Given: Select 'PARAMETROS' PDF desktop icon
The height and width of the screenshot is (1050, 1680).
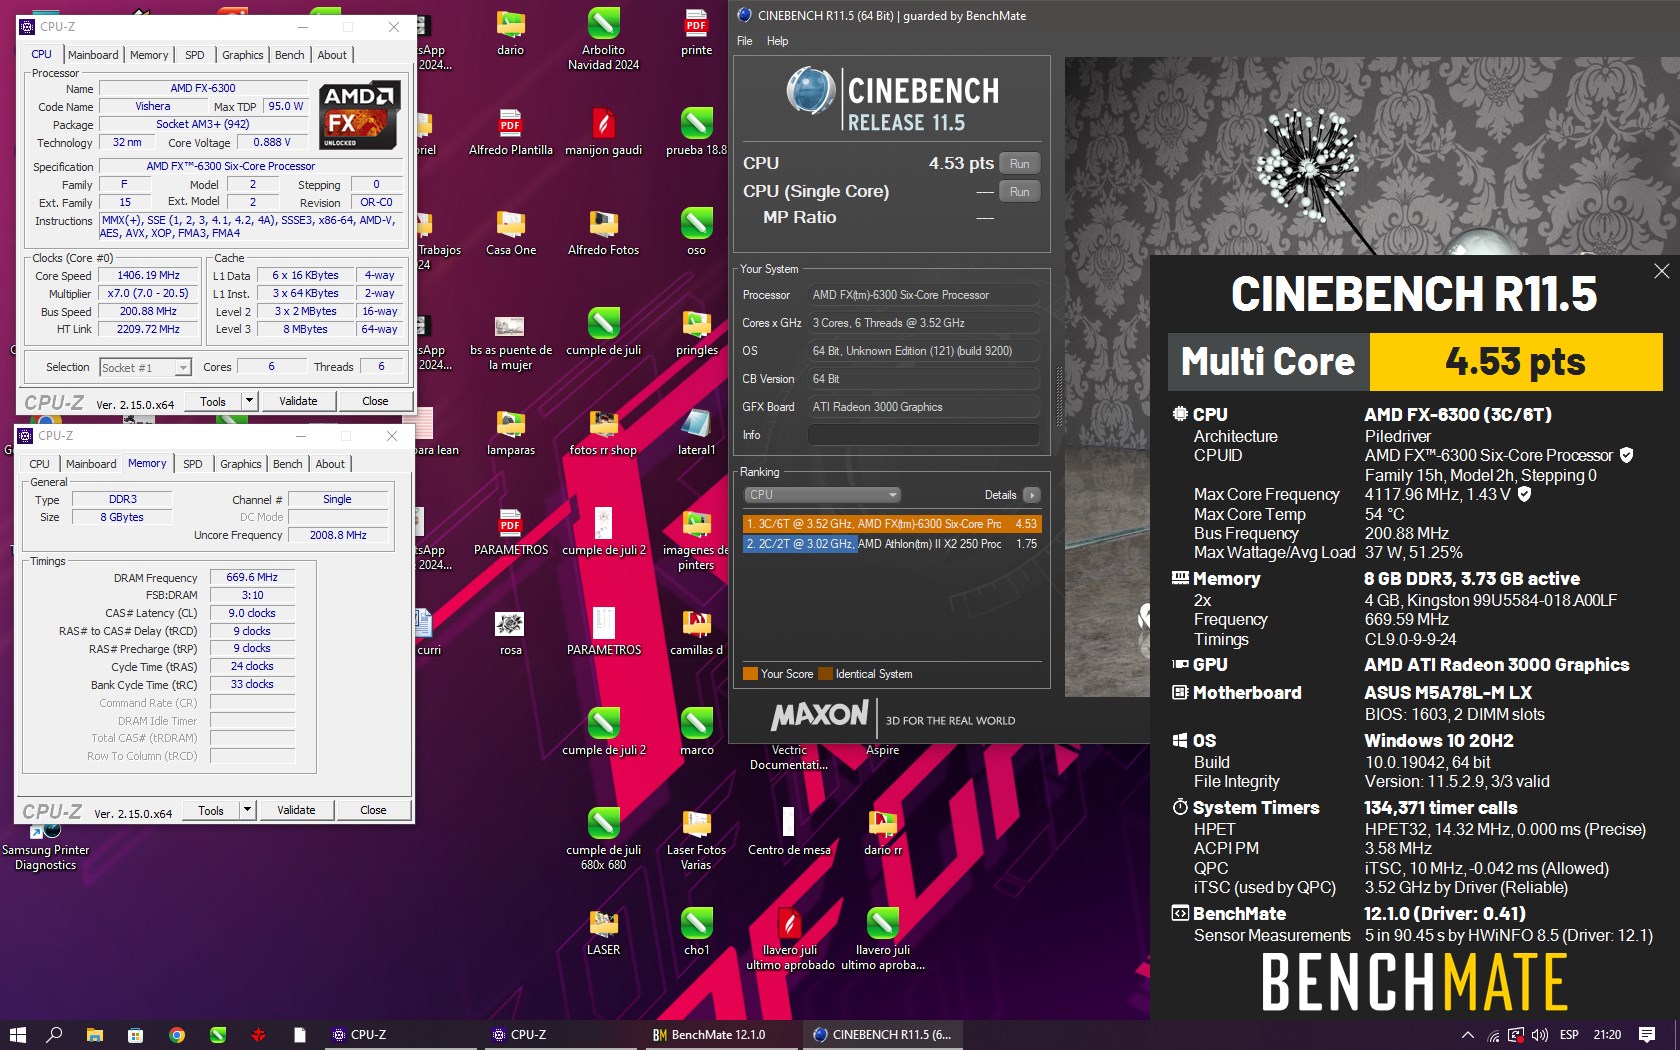Looking at the screenshot, I should (511, 532).
